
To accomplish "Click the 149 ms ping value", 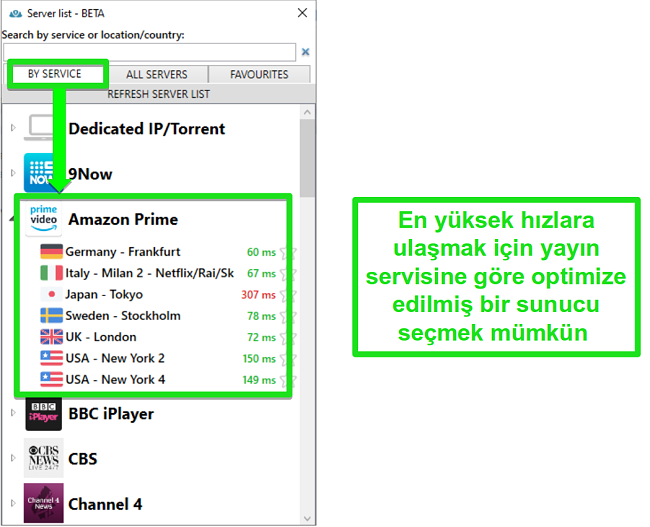I will click(259, 380).
